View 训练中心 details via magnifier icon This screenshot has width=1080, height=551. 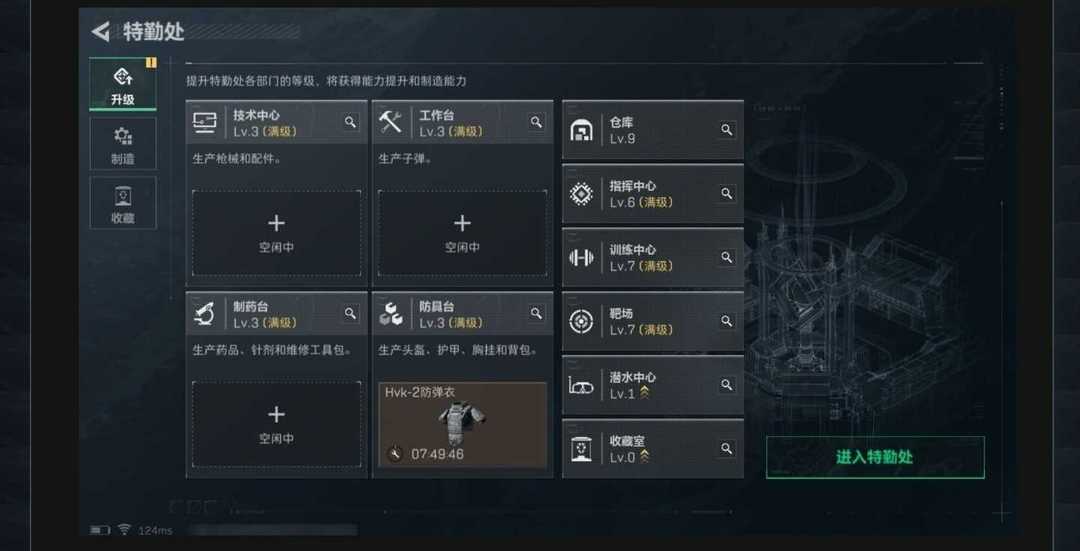pos(727,257)
